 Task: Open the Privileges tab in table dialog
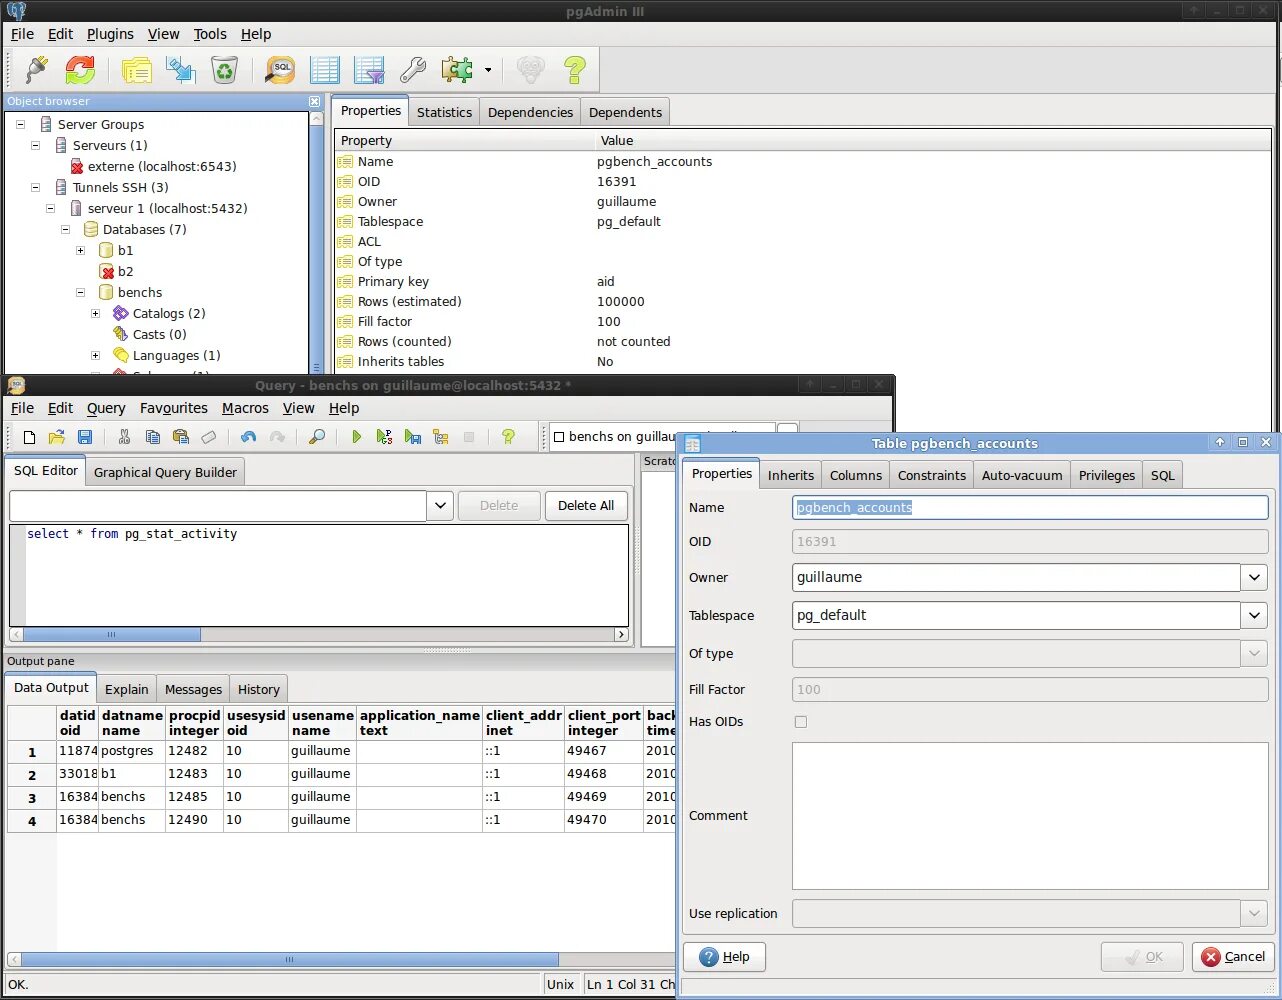(1107, 475)
